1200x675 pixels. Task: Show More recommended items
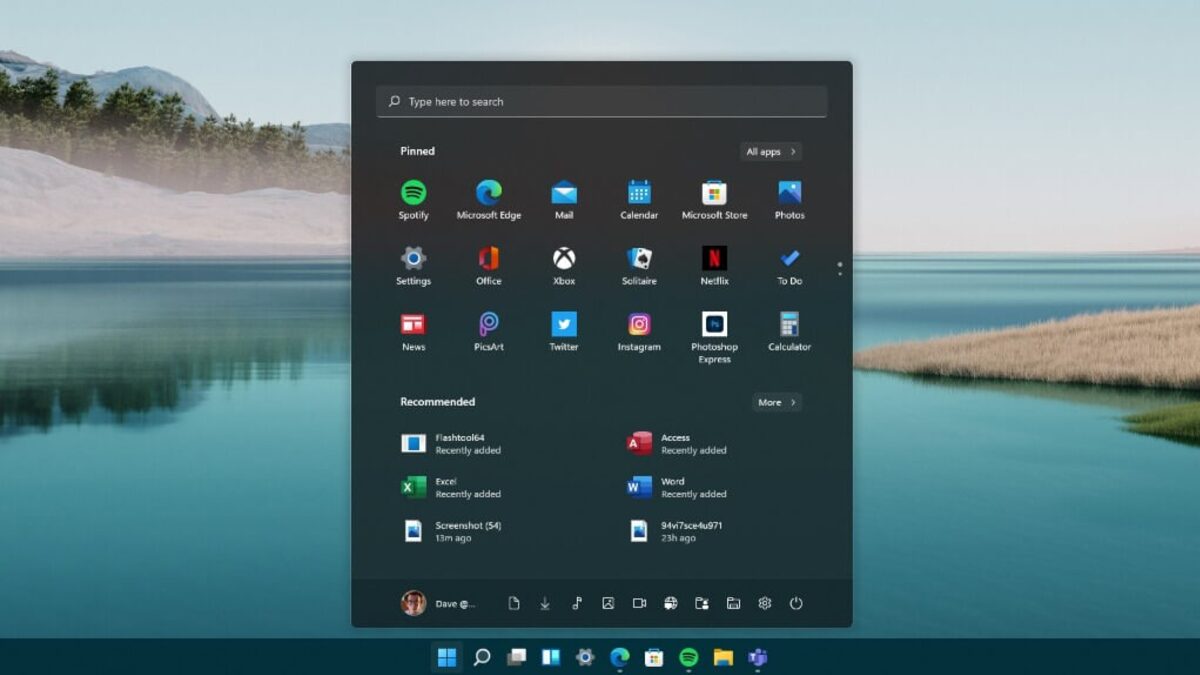776,402
